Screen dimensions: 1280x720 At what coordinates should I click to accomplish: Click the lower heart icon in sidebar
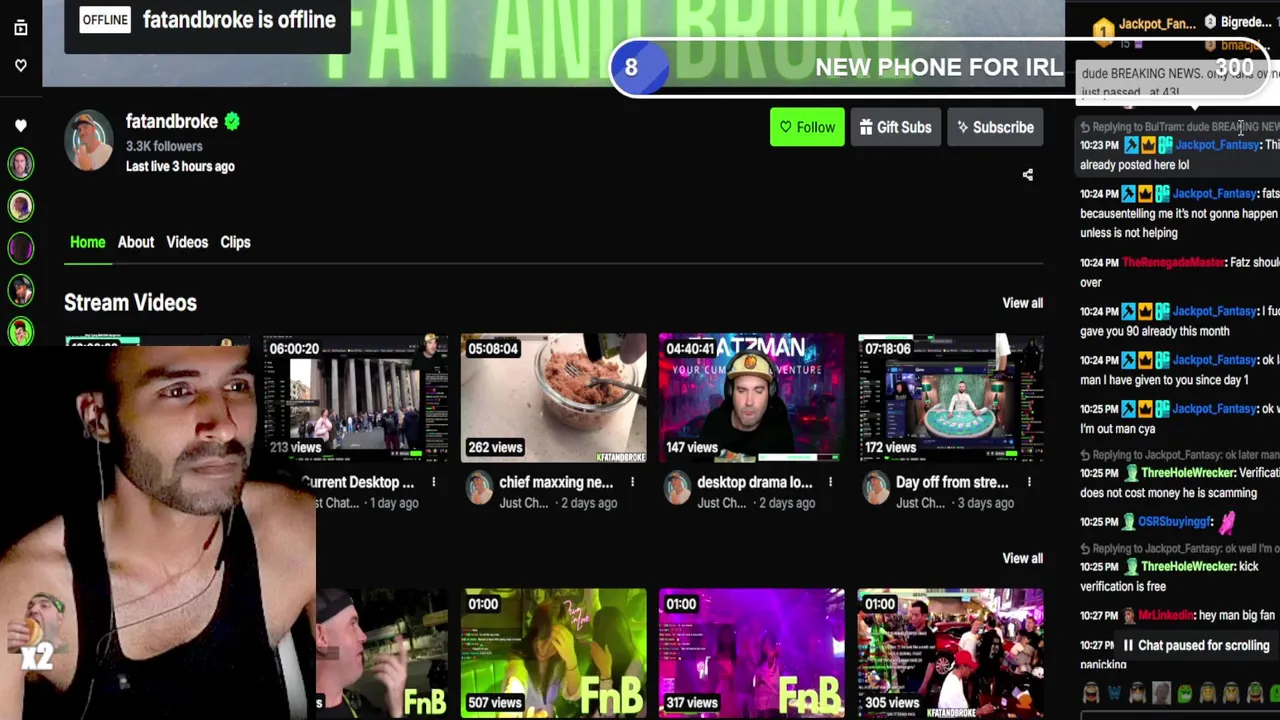(x=21, y=126)
